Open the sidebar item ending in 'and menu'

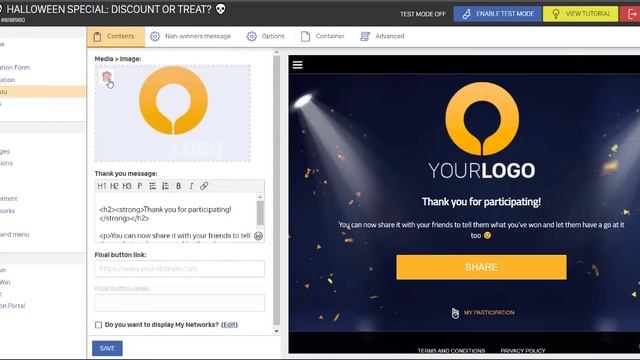tap(15, 235)
